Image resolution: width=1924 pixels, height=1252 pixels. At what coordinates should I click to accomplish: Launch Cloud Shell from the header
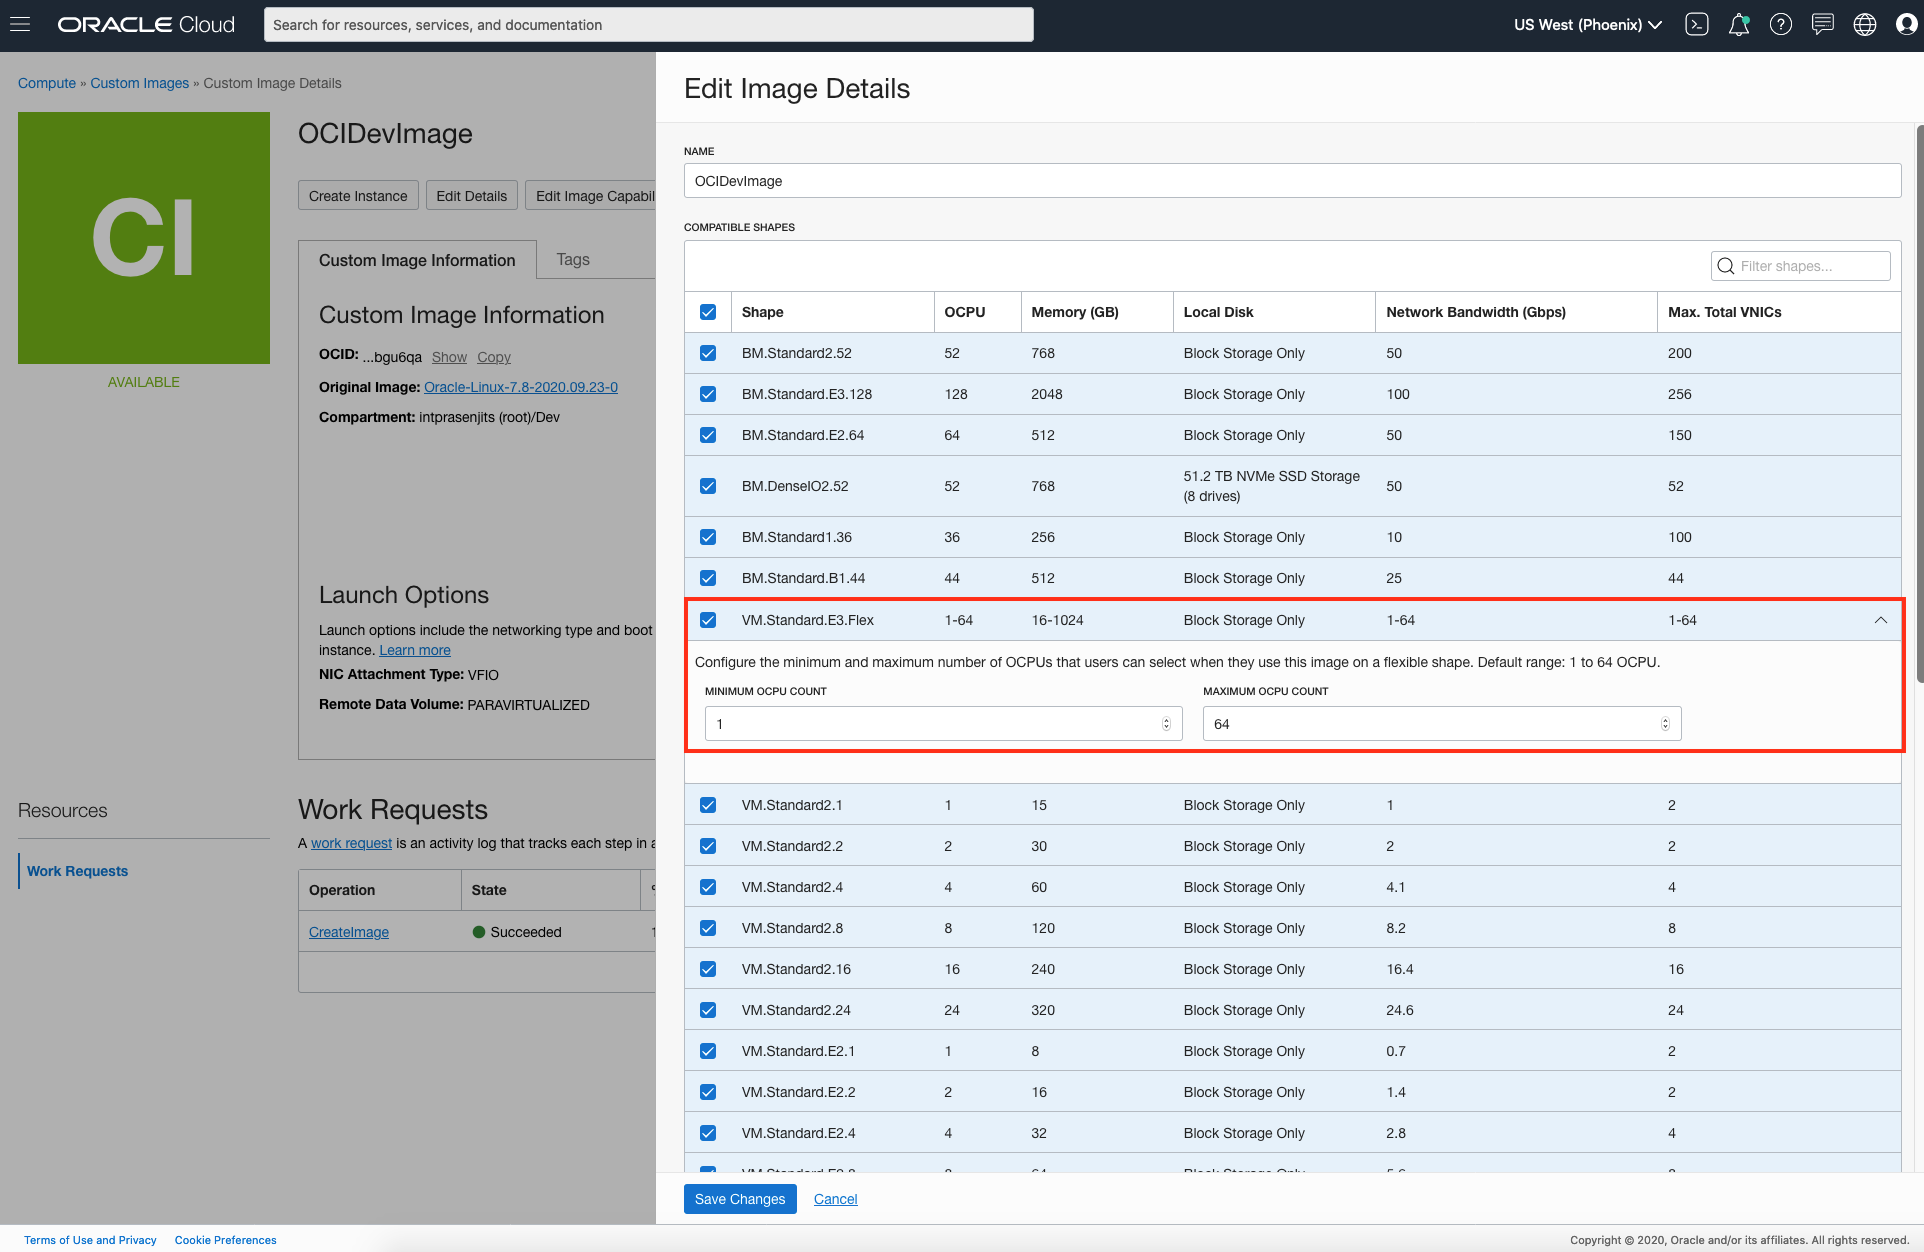click(x=1697, y=24)
